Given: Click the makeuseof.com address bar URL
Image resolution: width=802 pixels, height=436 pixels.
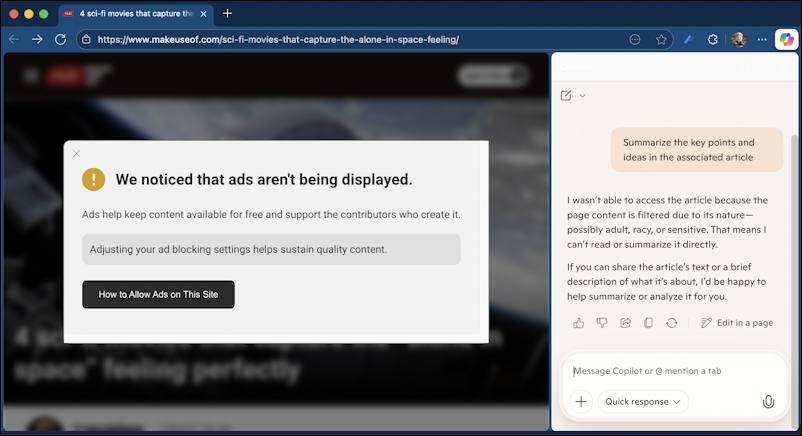Looking at the screenshot, I should point(278,39).
